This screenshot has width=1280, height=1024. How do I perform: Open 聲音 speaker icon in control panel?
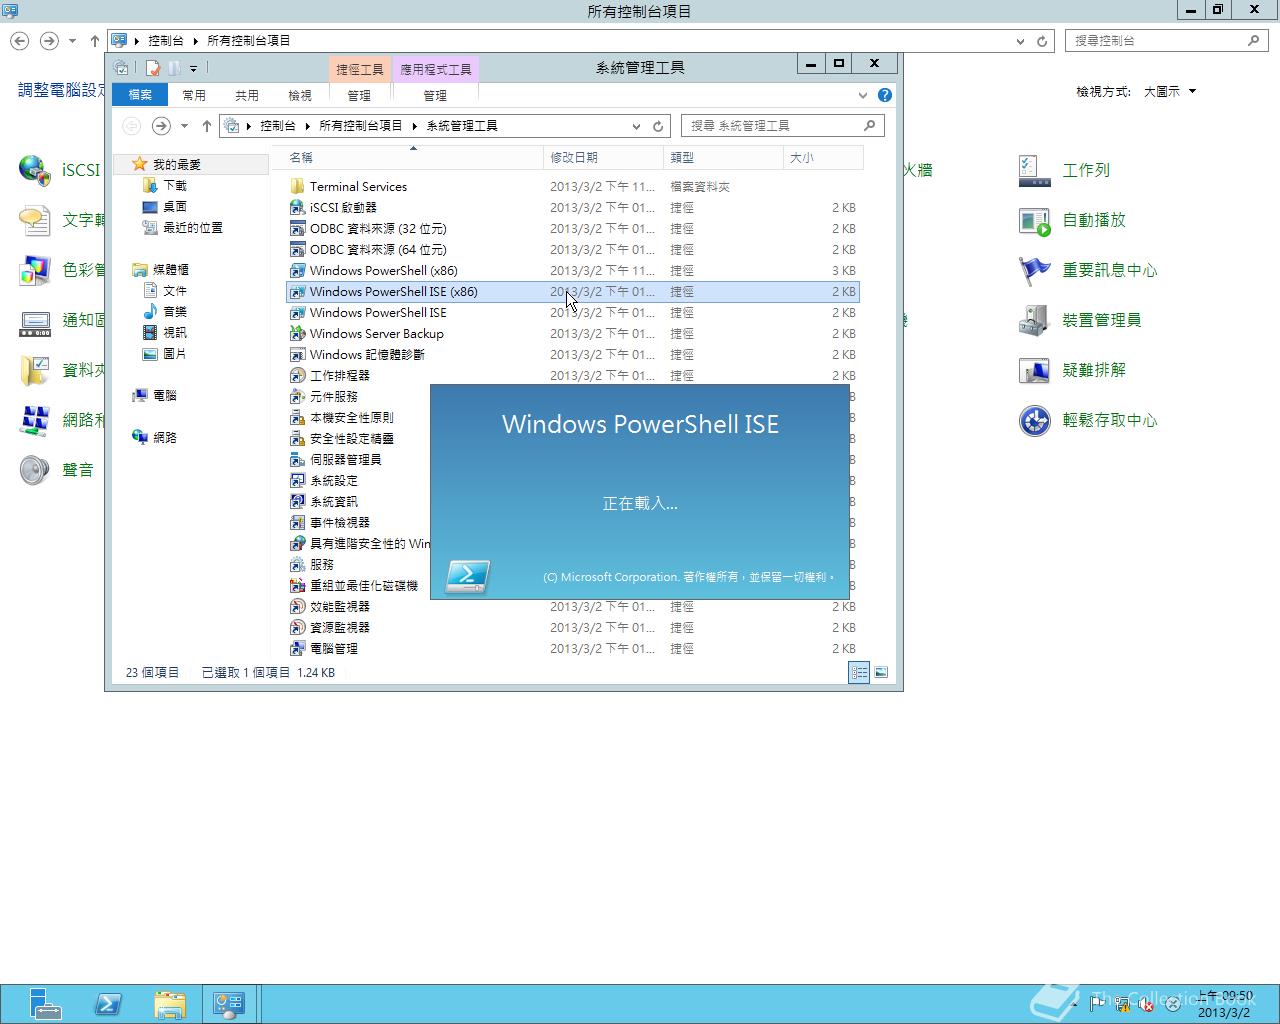[x=34, y=470]
